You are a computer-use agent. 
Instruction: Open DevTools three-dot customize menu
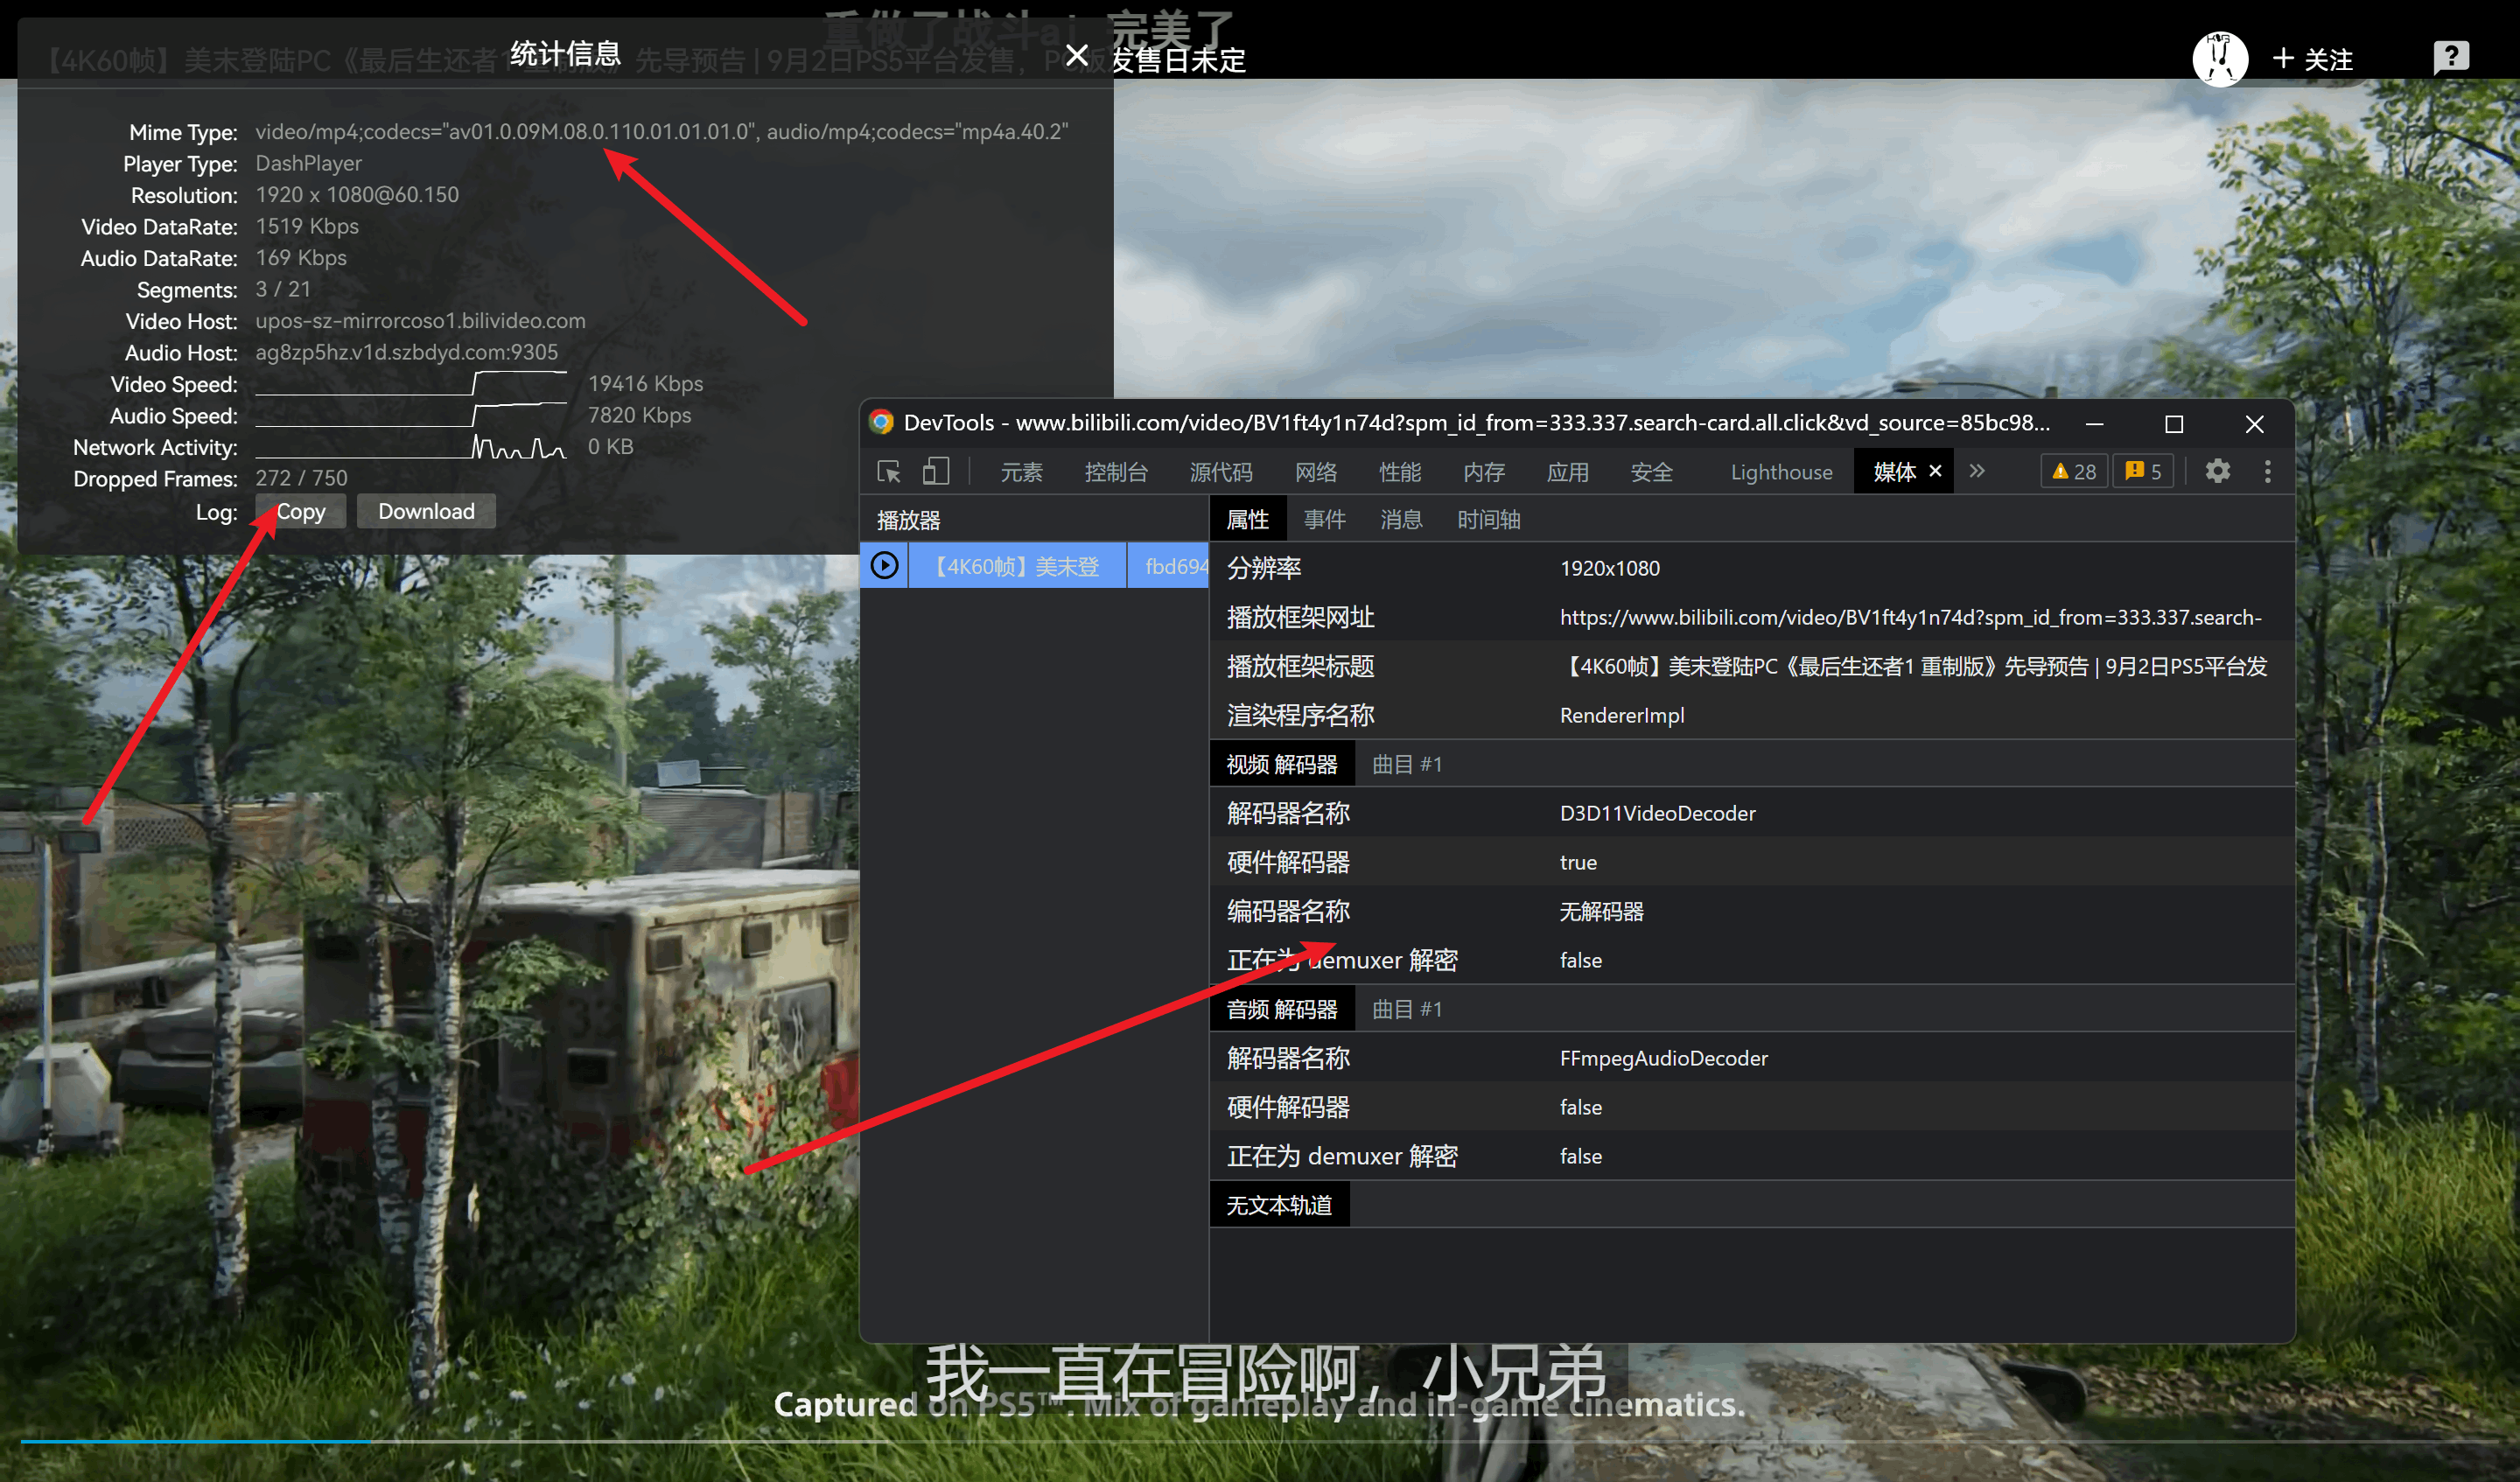[x=2267, y=471]
